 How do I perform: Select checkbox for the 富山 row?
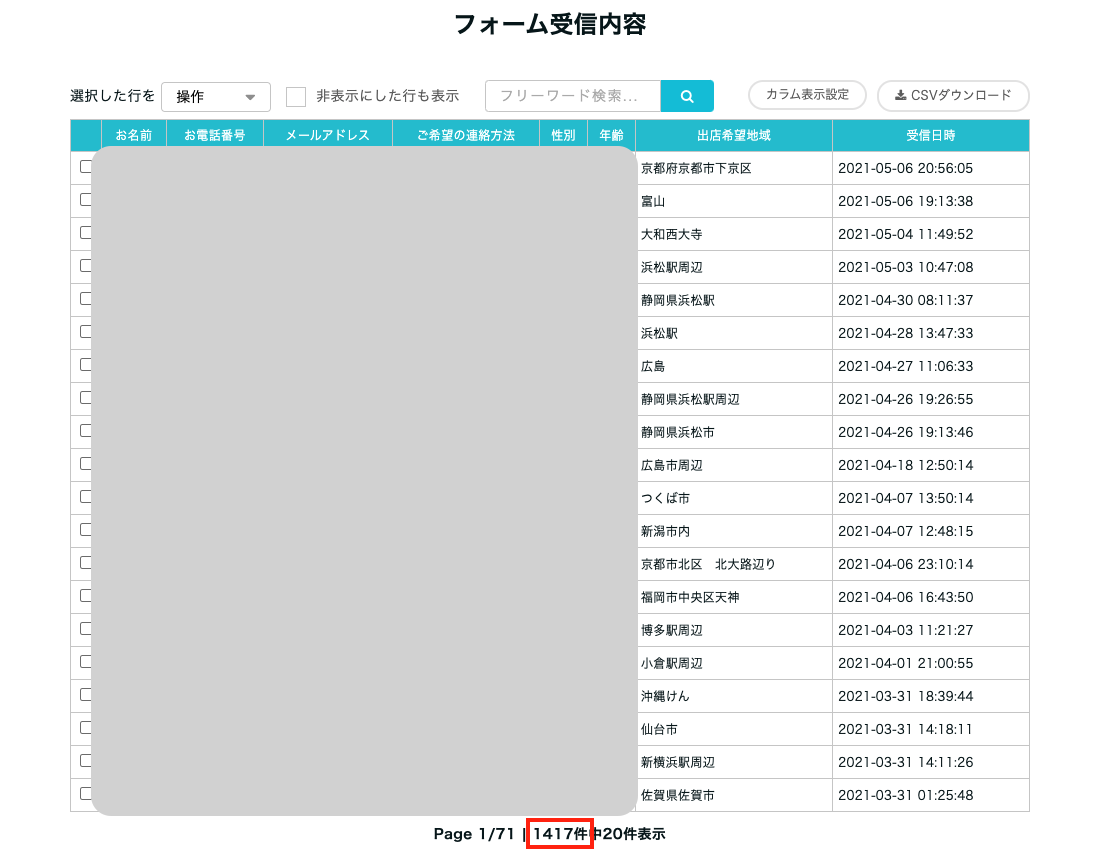86,200
